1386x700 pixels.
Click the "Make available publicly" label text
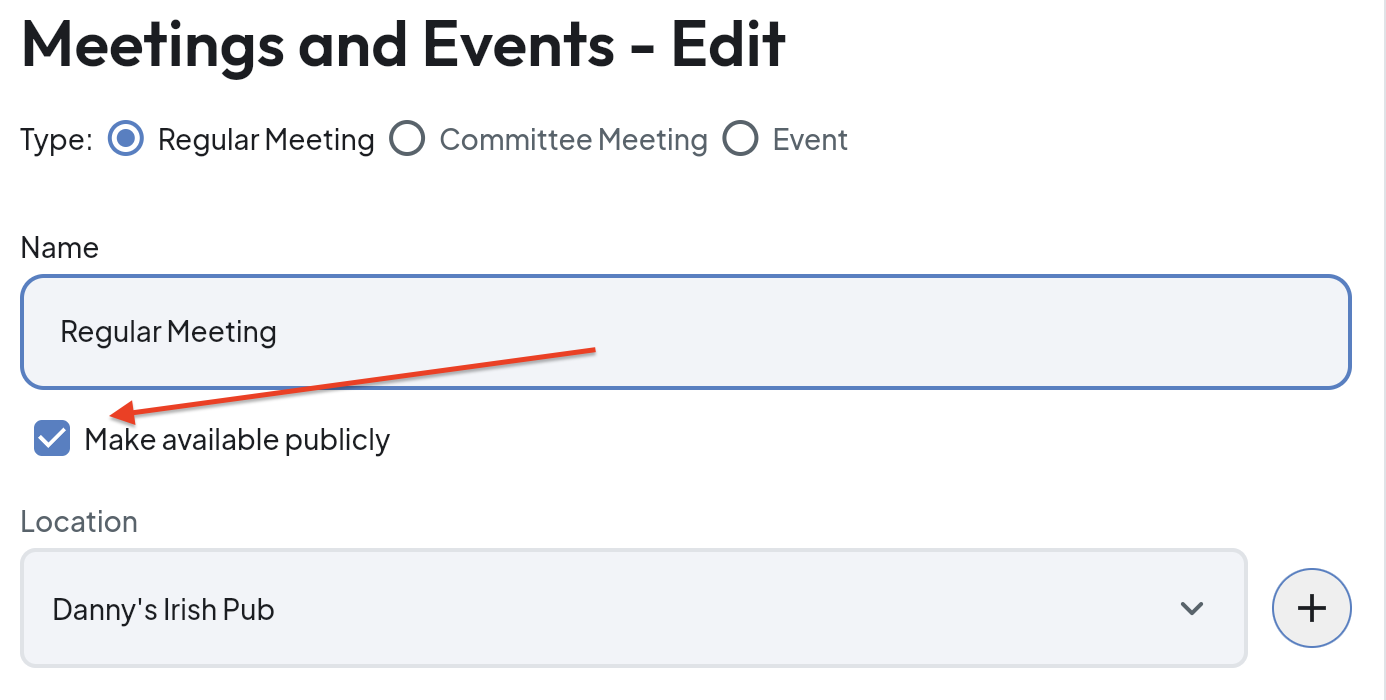pos(237,439)
